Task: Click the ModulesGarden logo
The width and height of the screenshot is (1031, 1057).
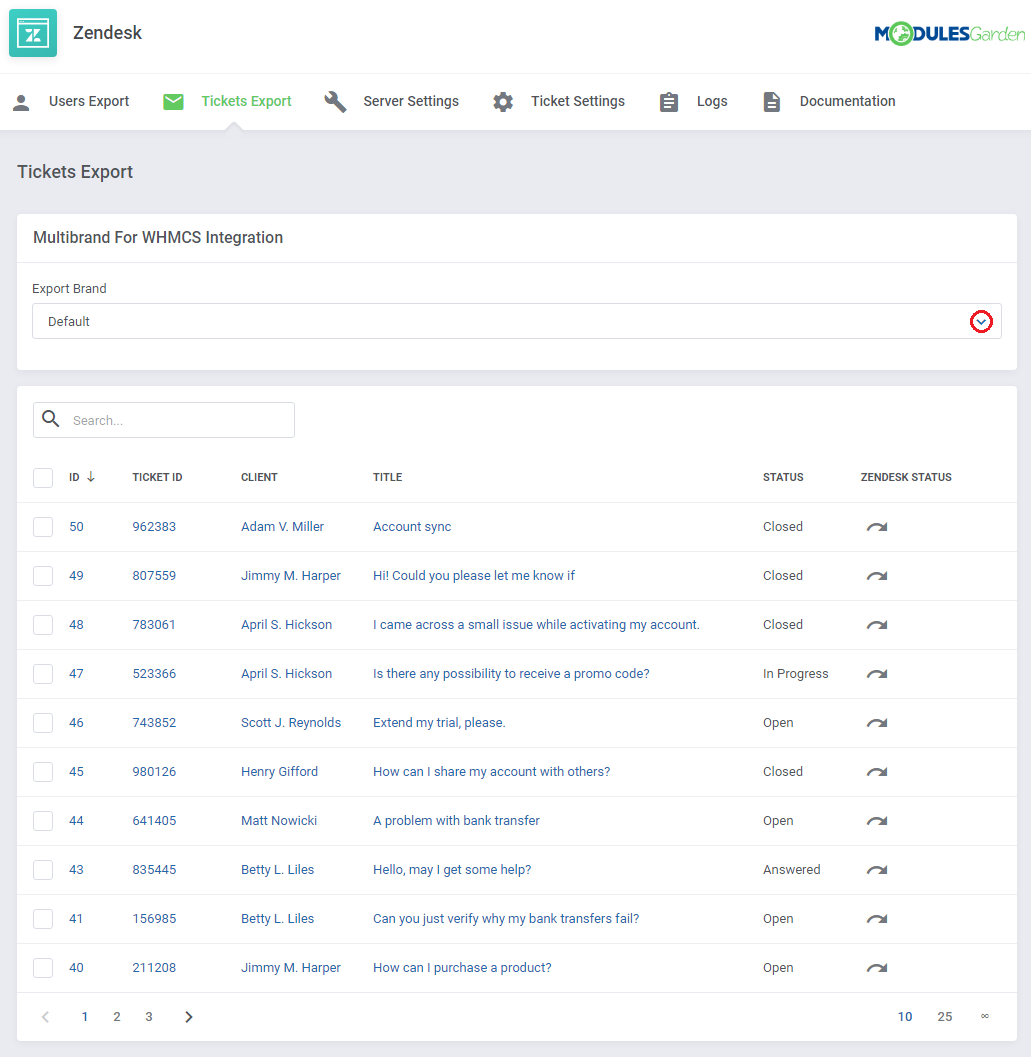Action: (x=949, y=34)
